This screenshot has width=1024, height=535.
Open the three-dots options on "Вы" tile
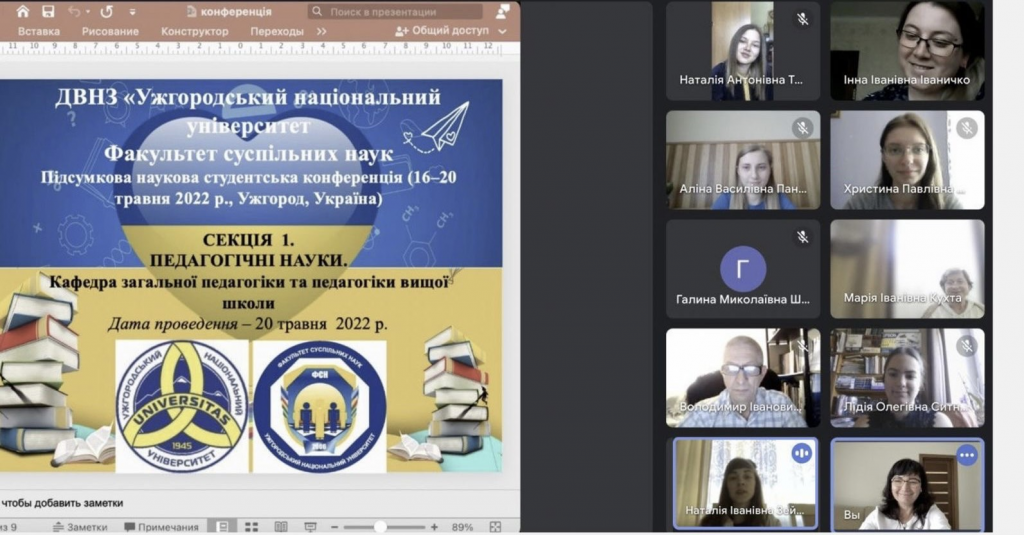pos(967,455)
